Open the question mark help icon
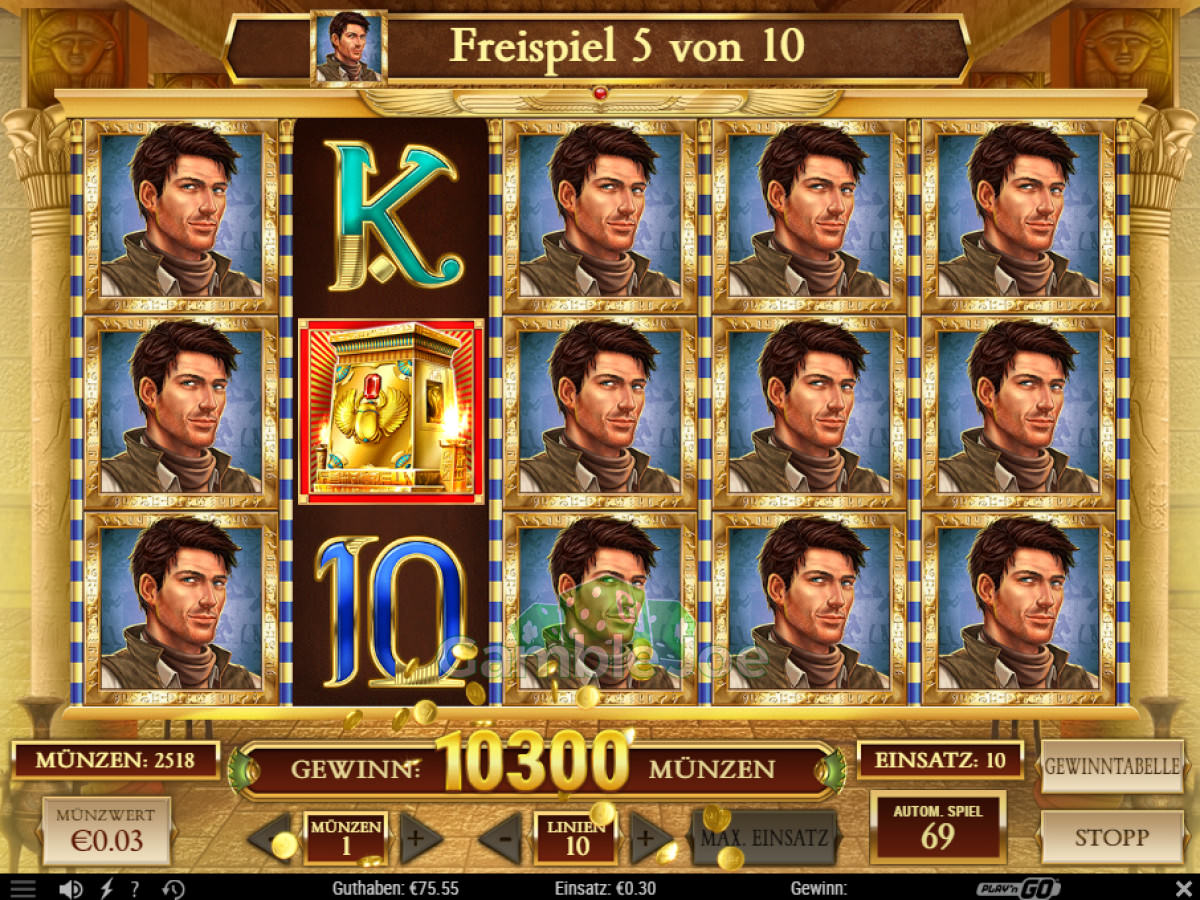The height and width of the screenshot is (900, 1200). (135, 888)
